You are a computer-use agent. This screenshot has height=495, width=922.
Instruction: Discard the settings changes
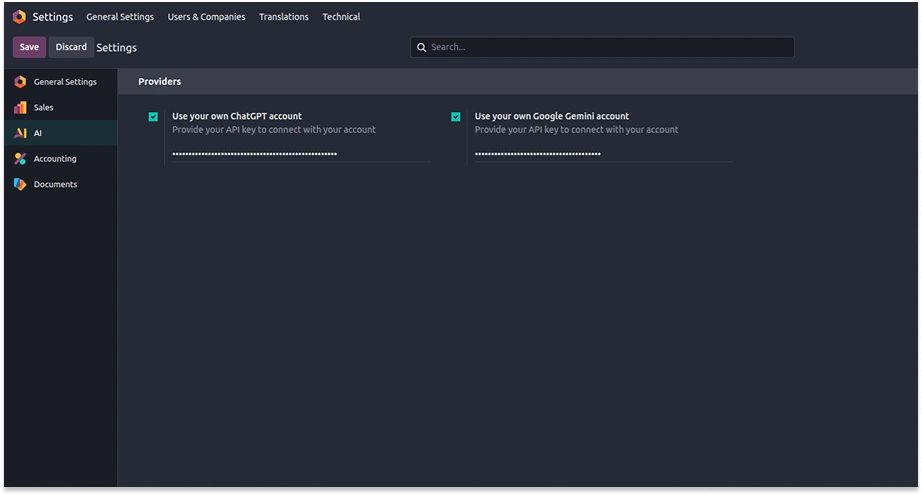tap(71, 47)
